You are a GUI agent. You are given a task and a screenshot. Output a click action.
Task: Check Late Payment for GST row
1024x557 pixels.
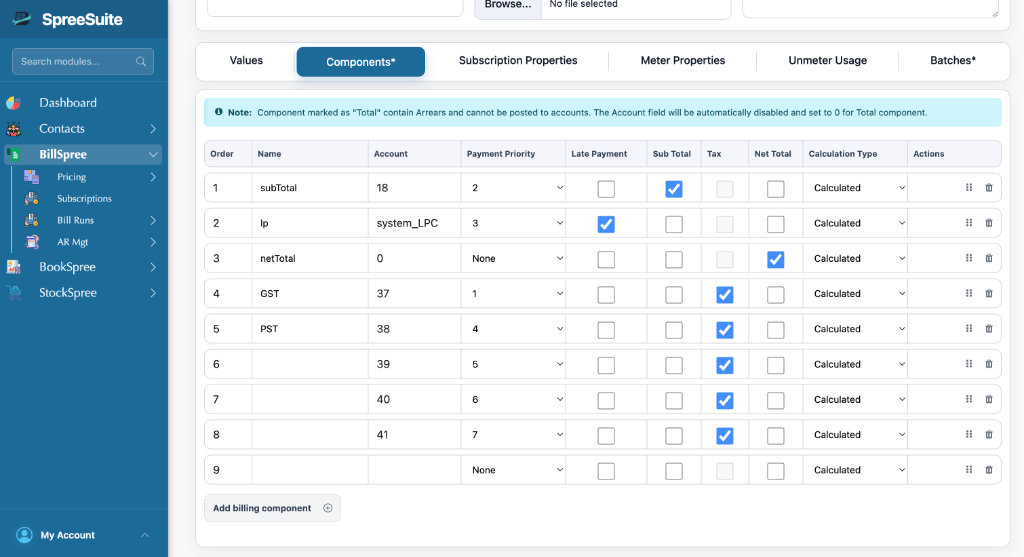605,294
